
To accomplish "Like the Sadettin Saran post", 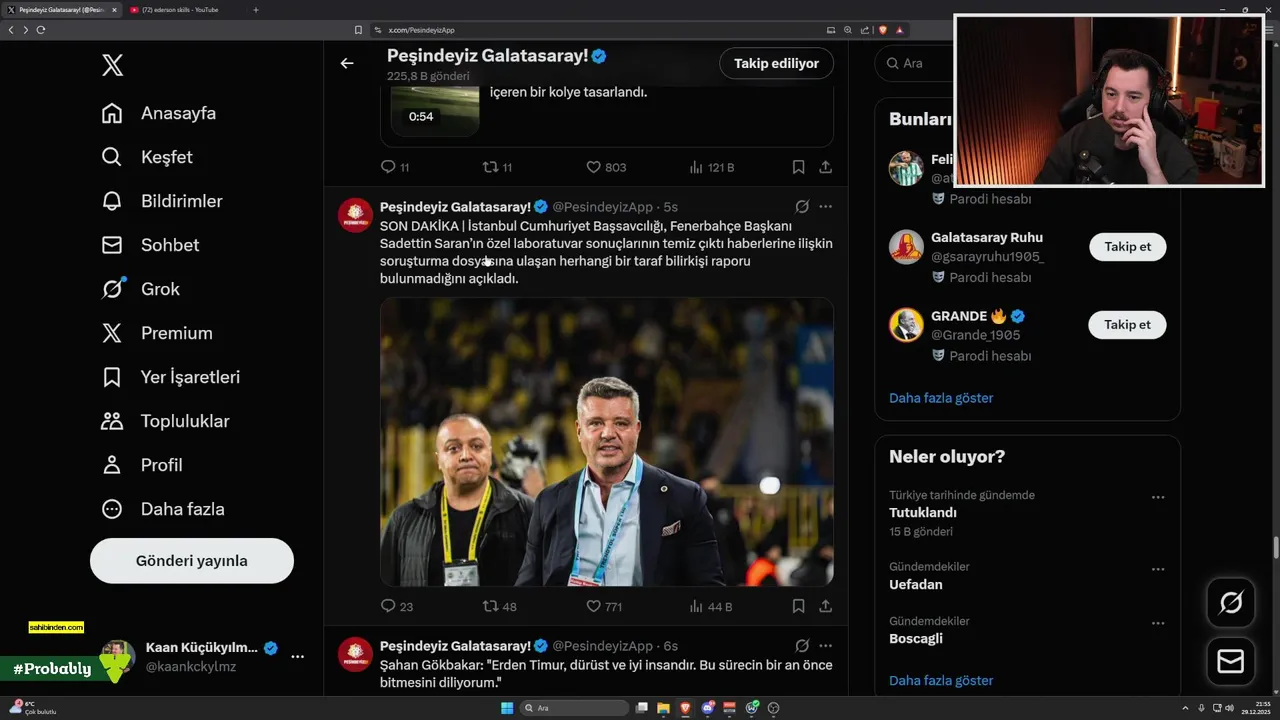I will pos(604,606).
